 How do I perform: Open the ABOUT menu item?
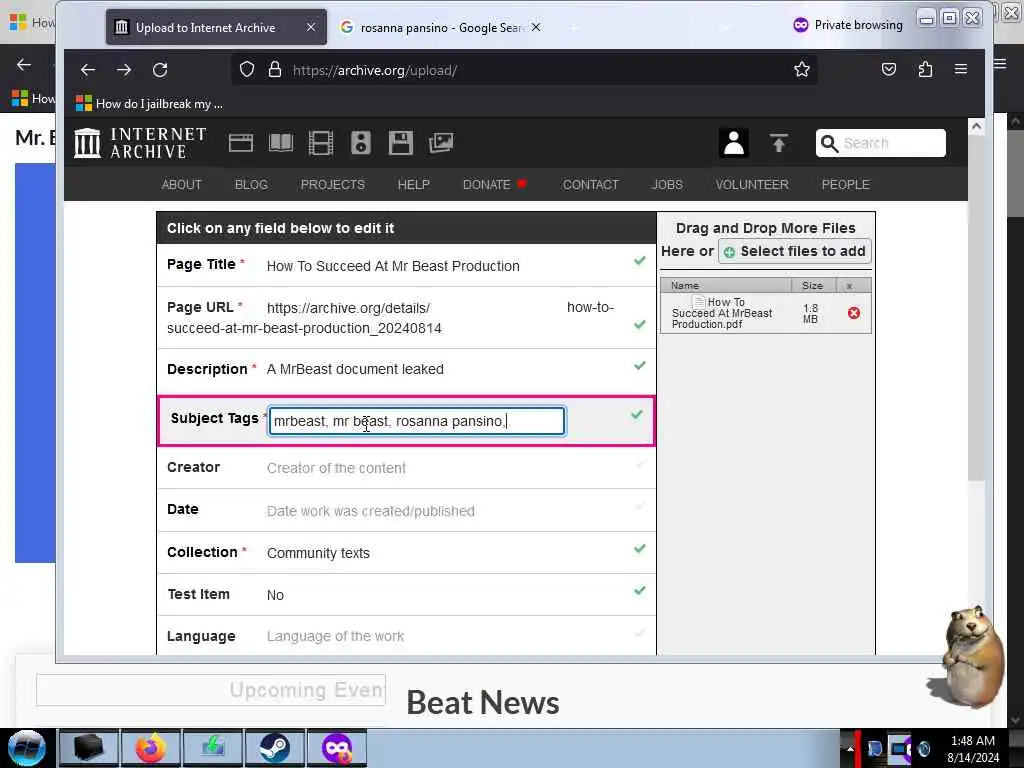182,185
